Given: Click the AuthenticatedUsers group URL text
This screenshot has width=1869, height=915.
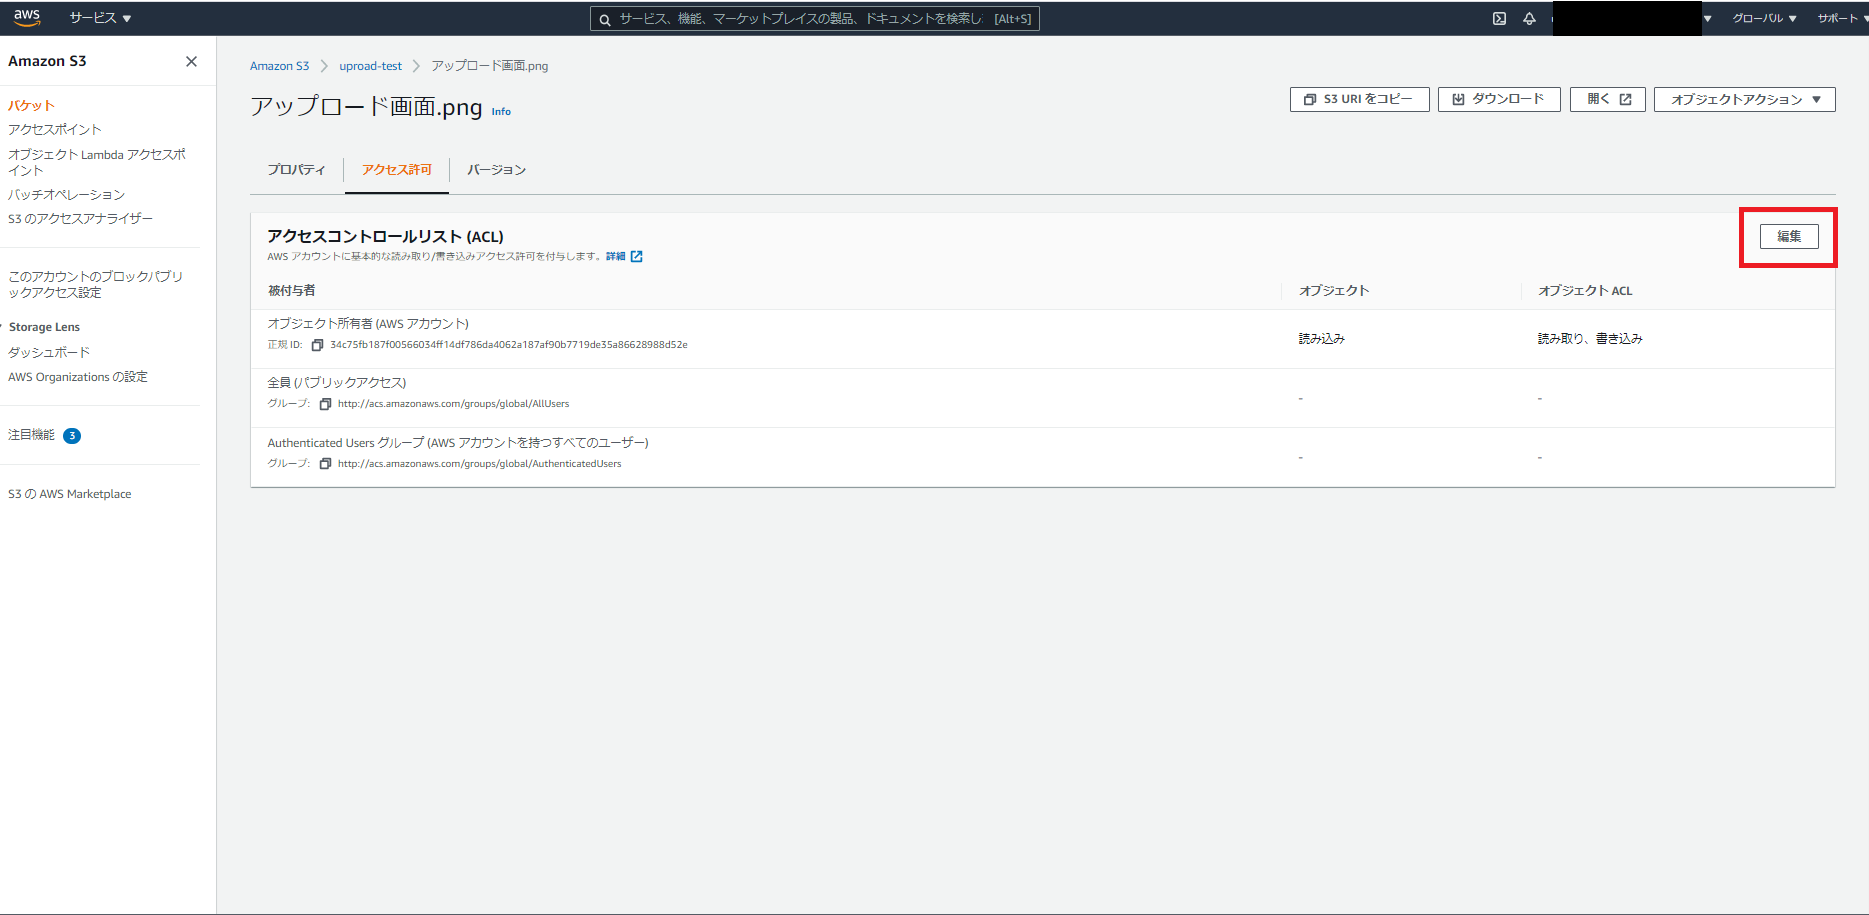Looking at the screenshot, I should pos(479,464).
